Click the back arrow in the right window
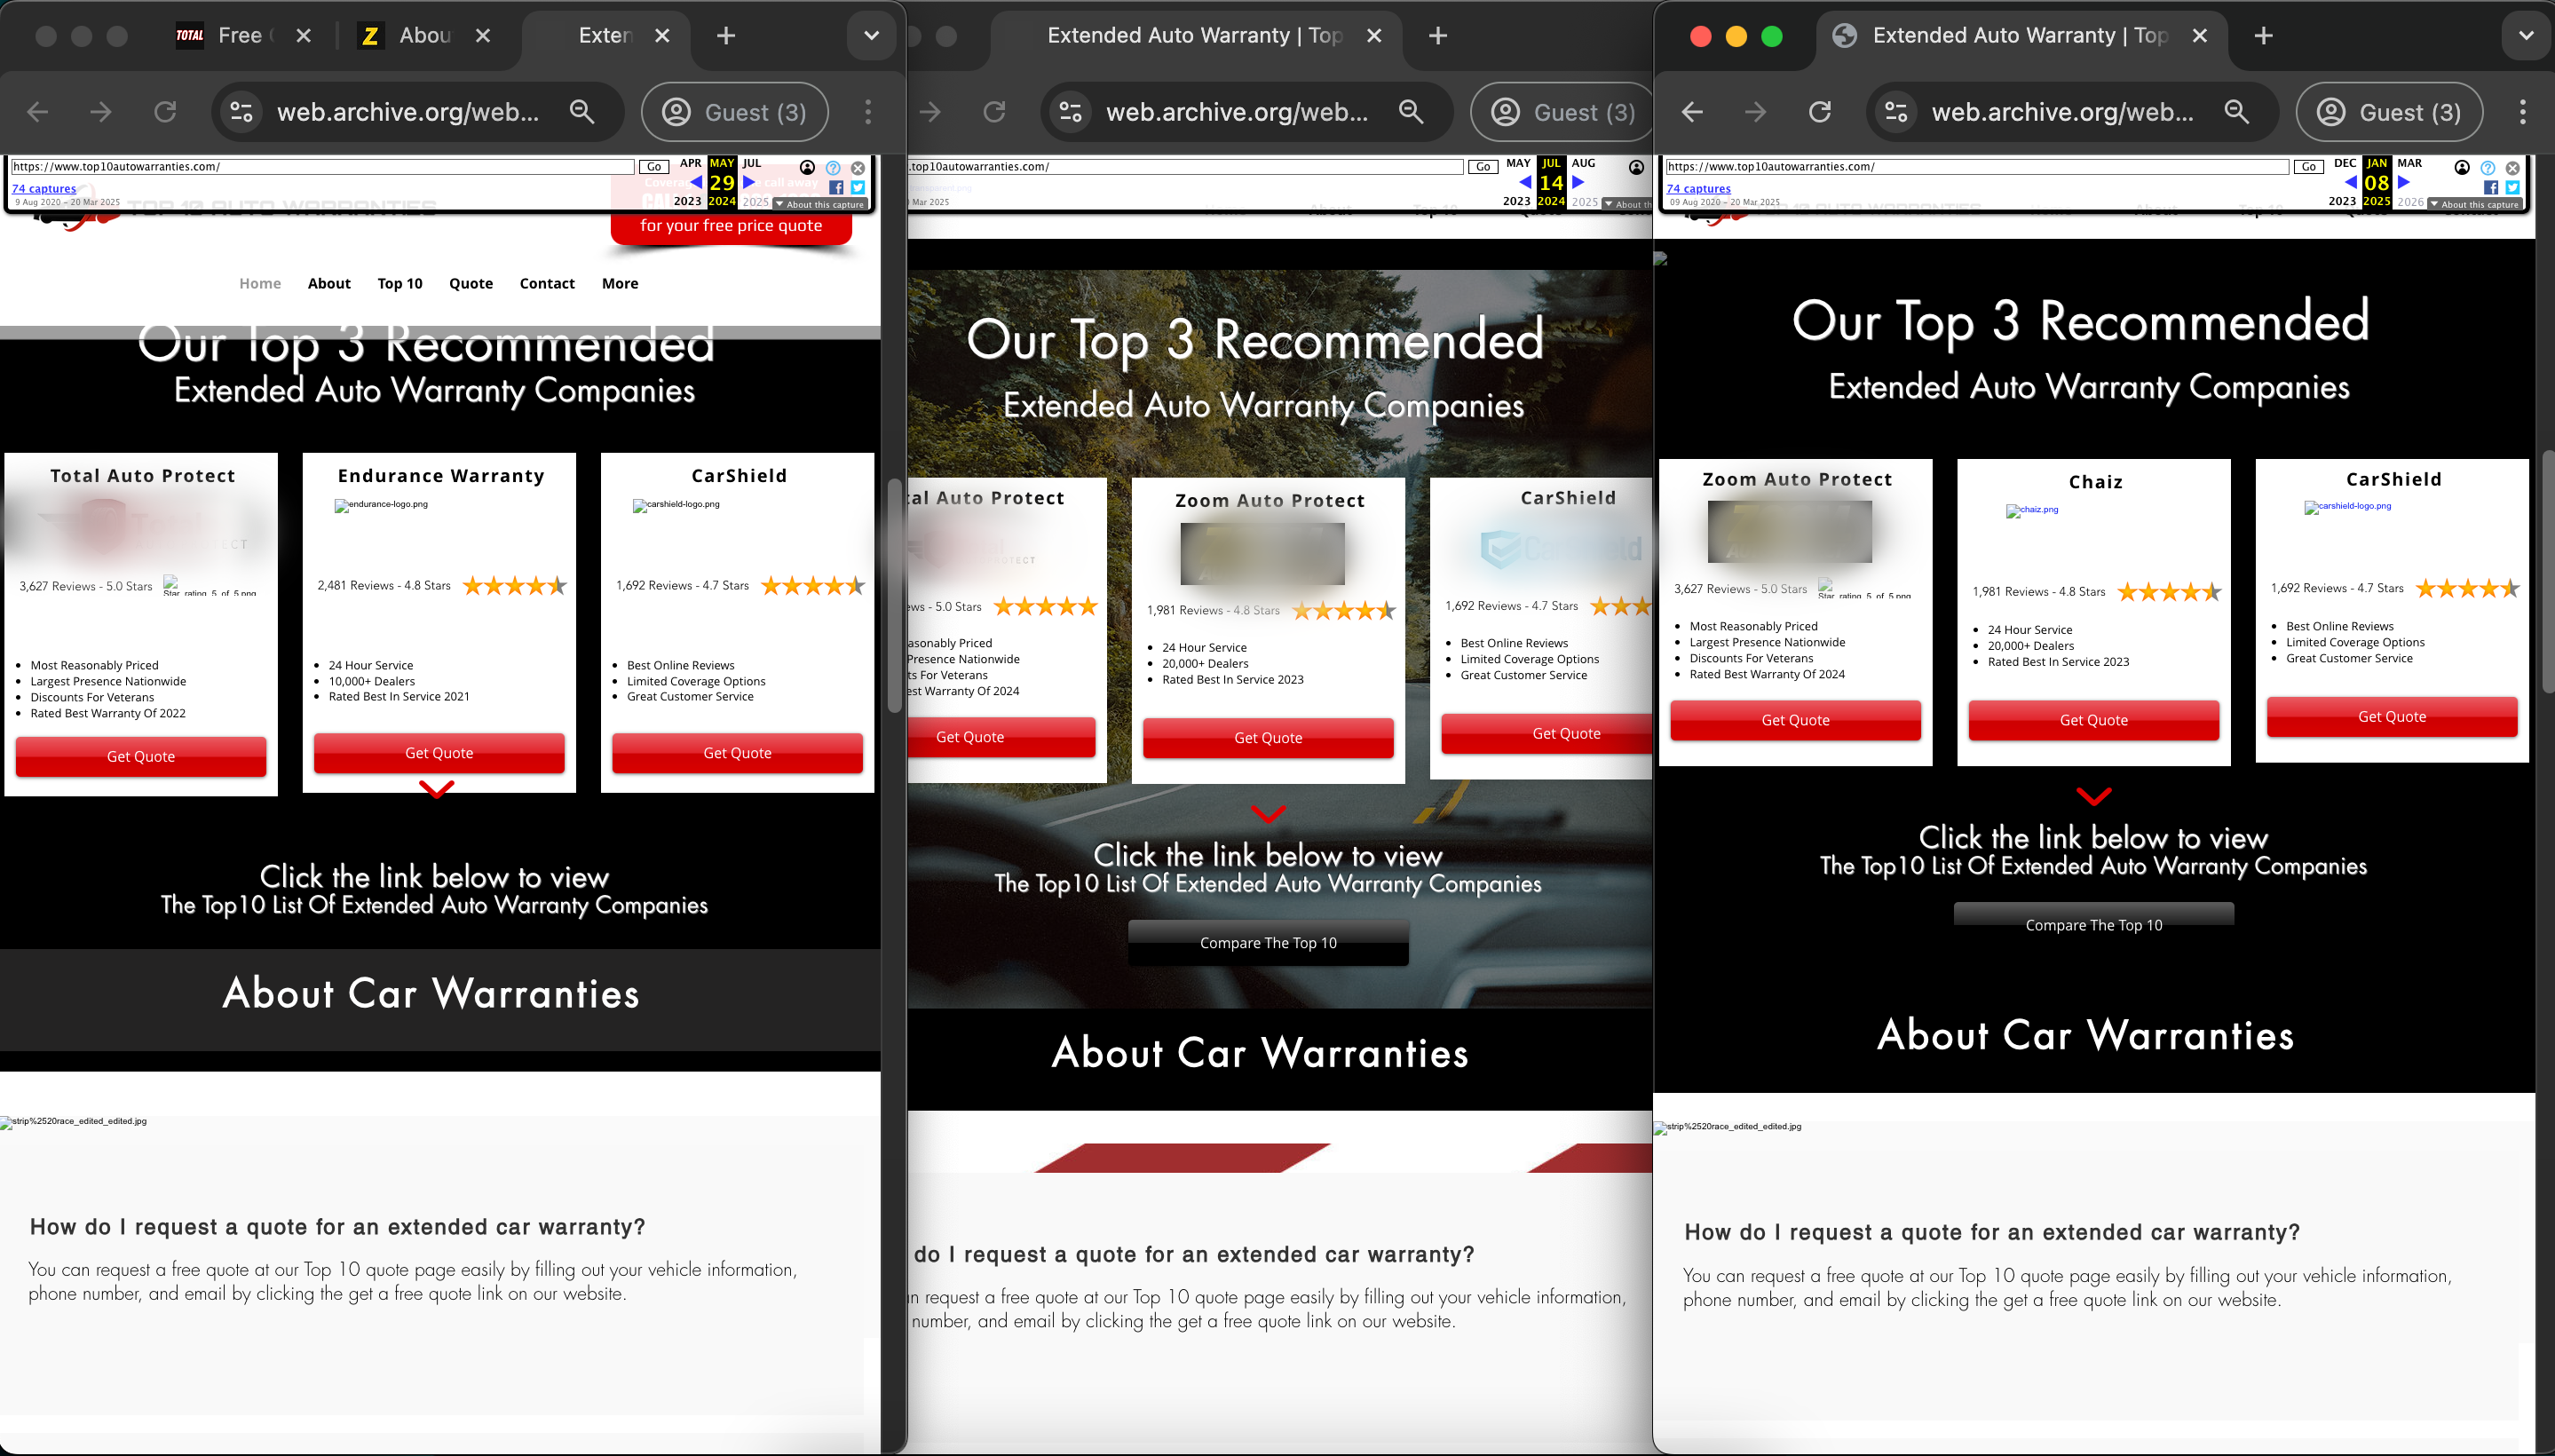This screenshot has height=1456, width=2555. (x=1692, y=112)
